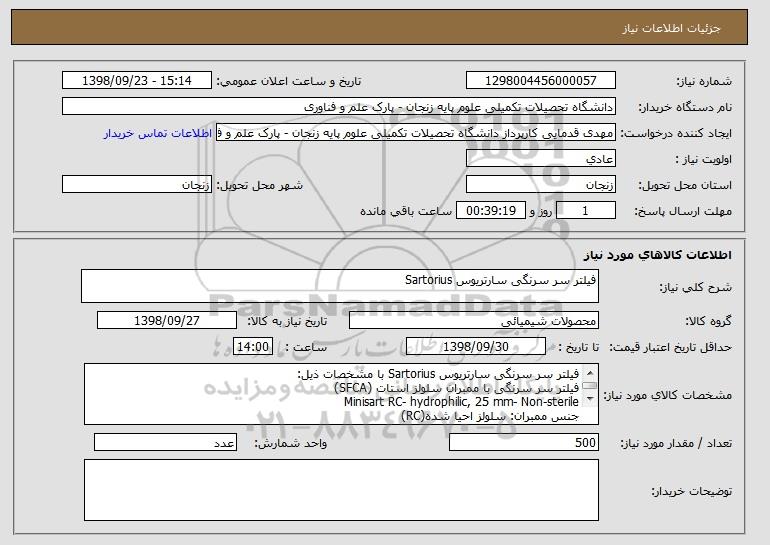Viewport: 770px width, 545px height.
Task: Click the time field 14:00
Action: (x=253, y=347)
